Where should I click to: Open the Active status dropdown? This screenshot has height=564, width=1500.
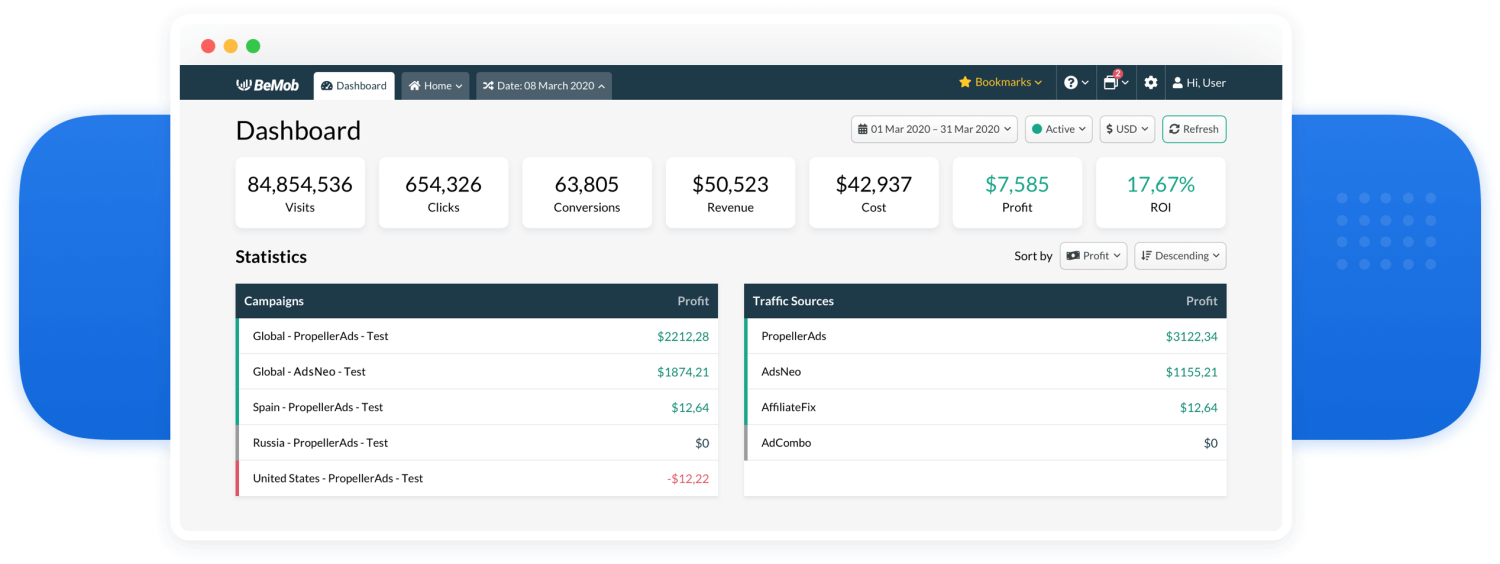click(x=1058, y=129)
